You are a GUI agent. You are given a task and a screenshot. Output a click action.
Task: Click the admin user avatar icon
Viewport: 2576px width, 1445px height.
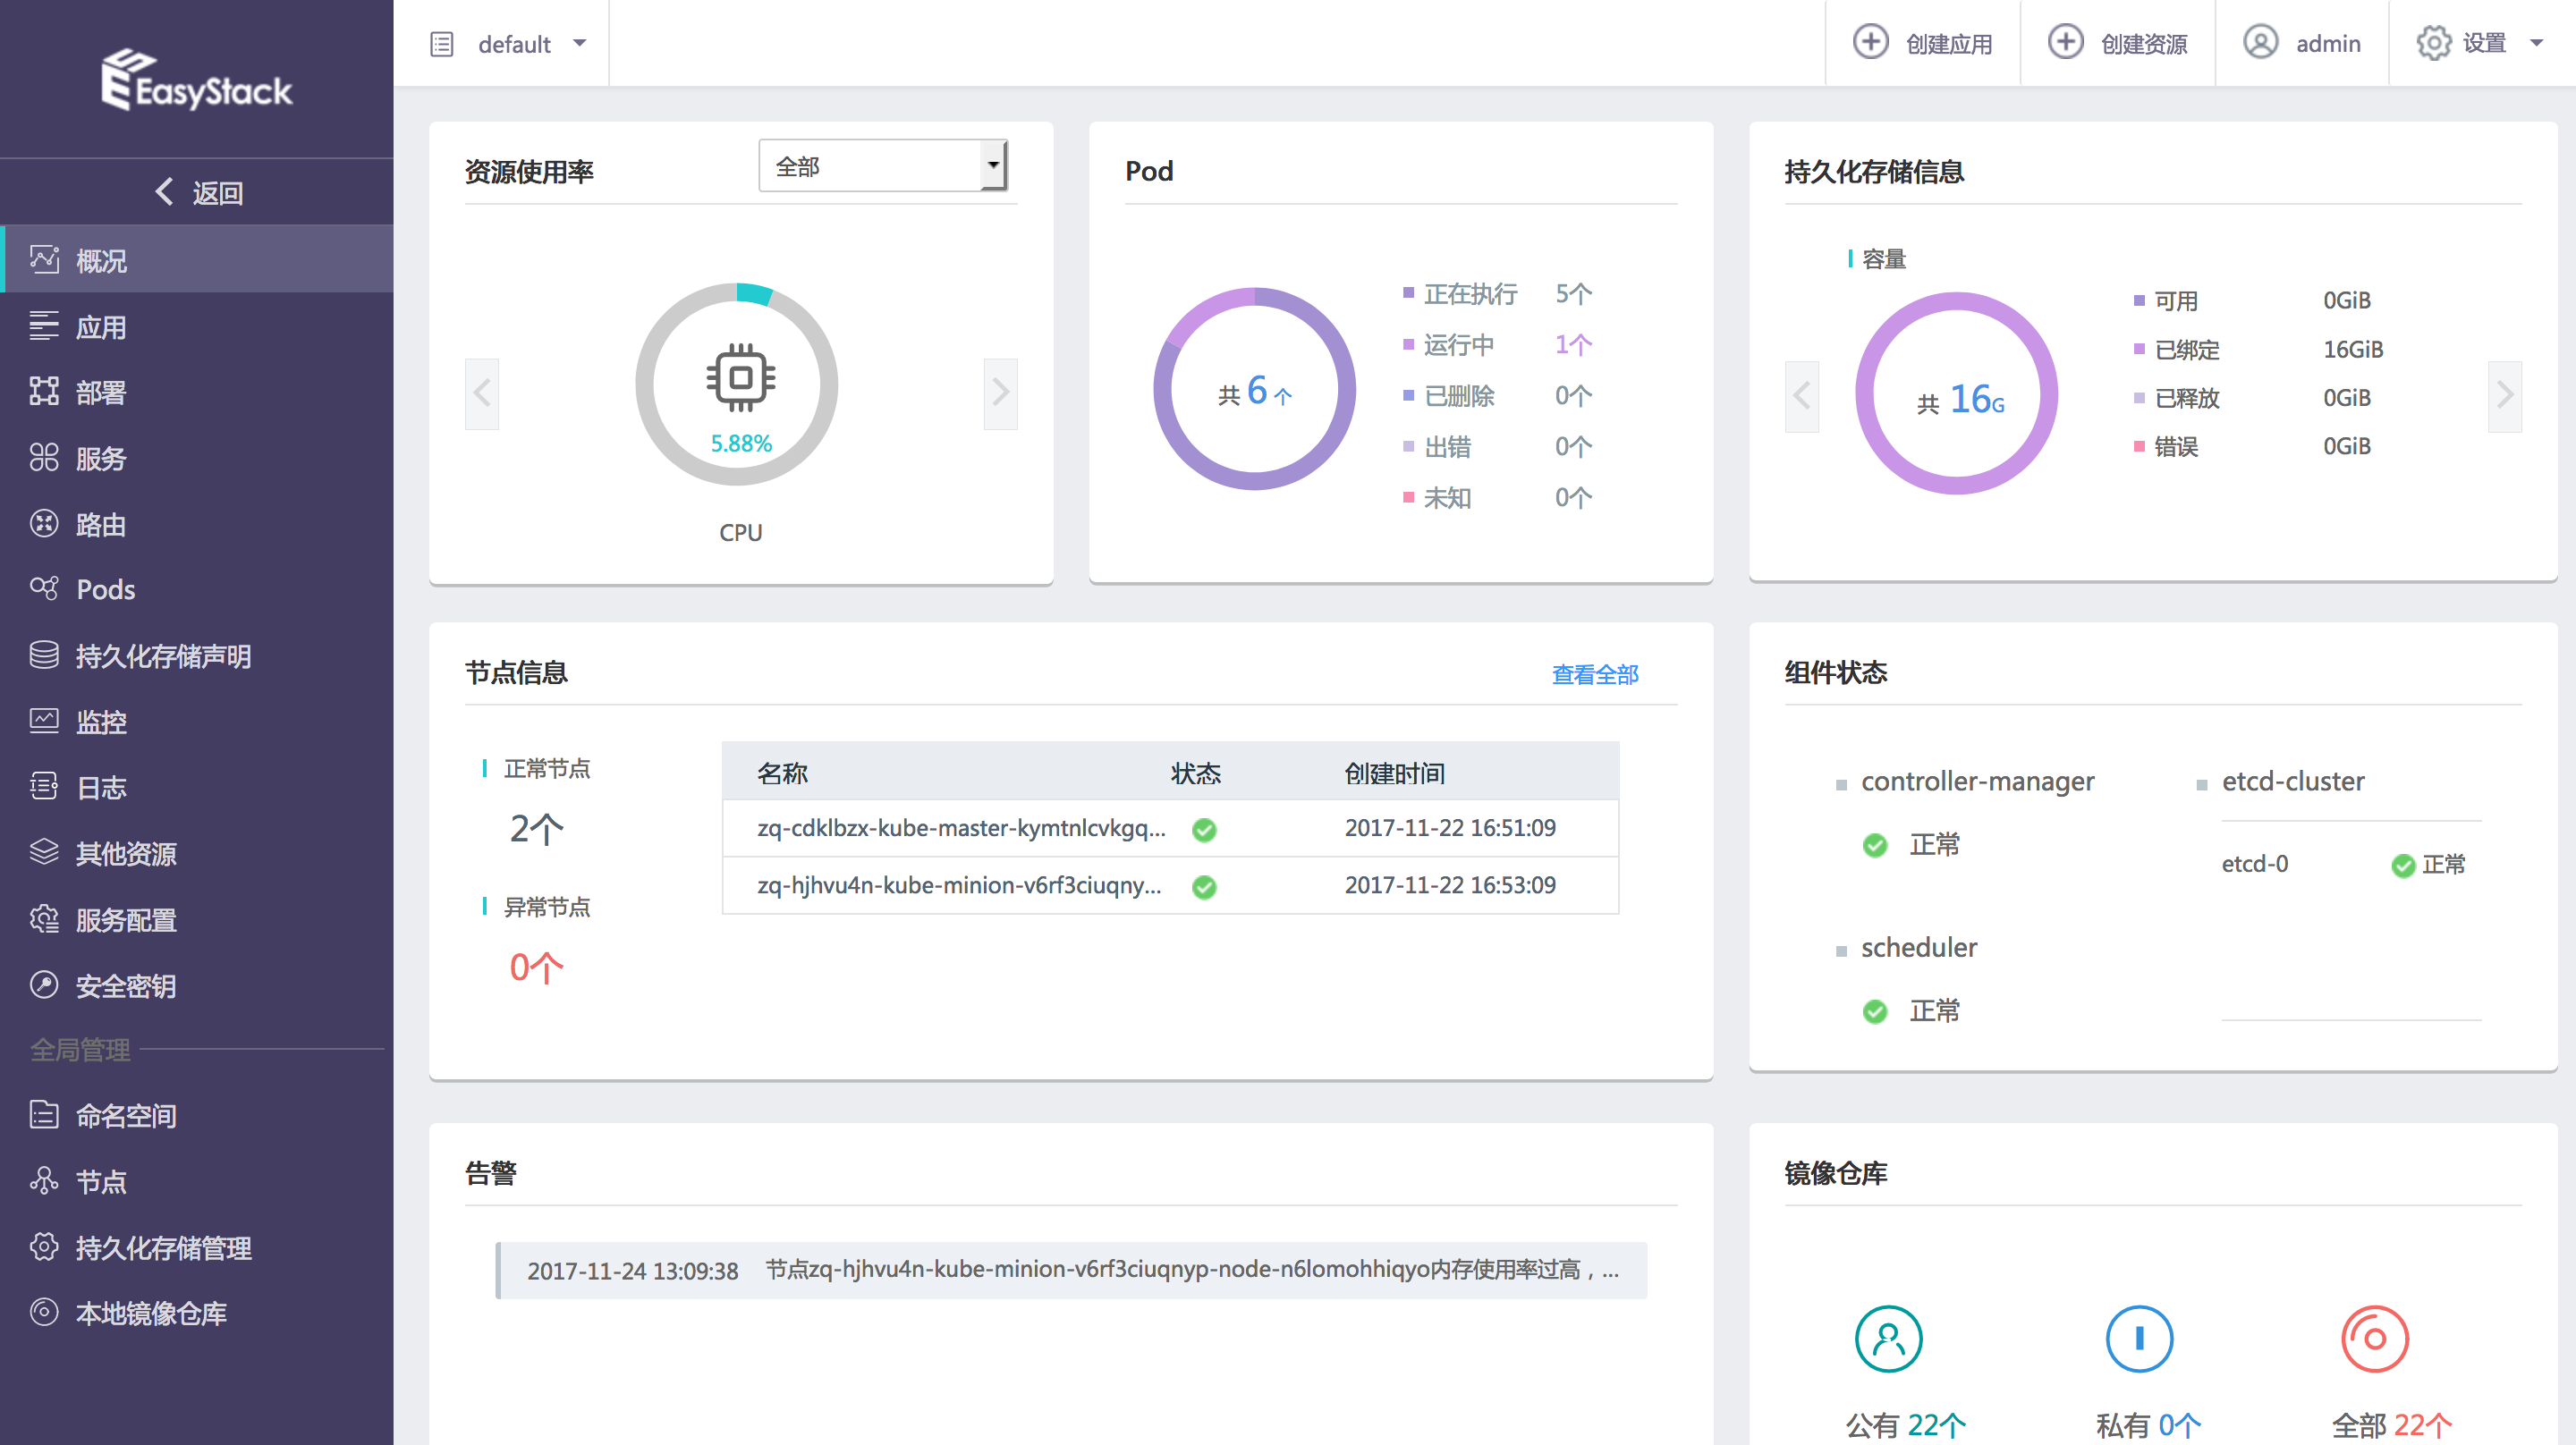click(2260, 42)
